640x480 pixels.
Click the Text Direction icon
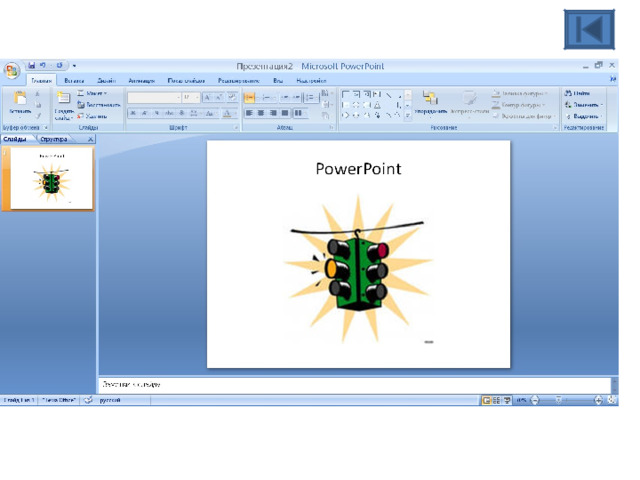pyautogui.click(x=325, y=93)
